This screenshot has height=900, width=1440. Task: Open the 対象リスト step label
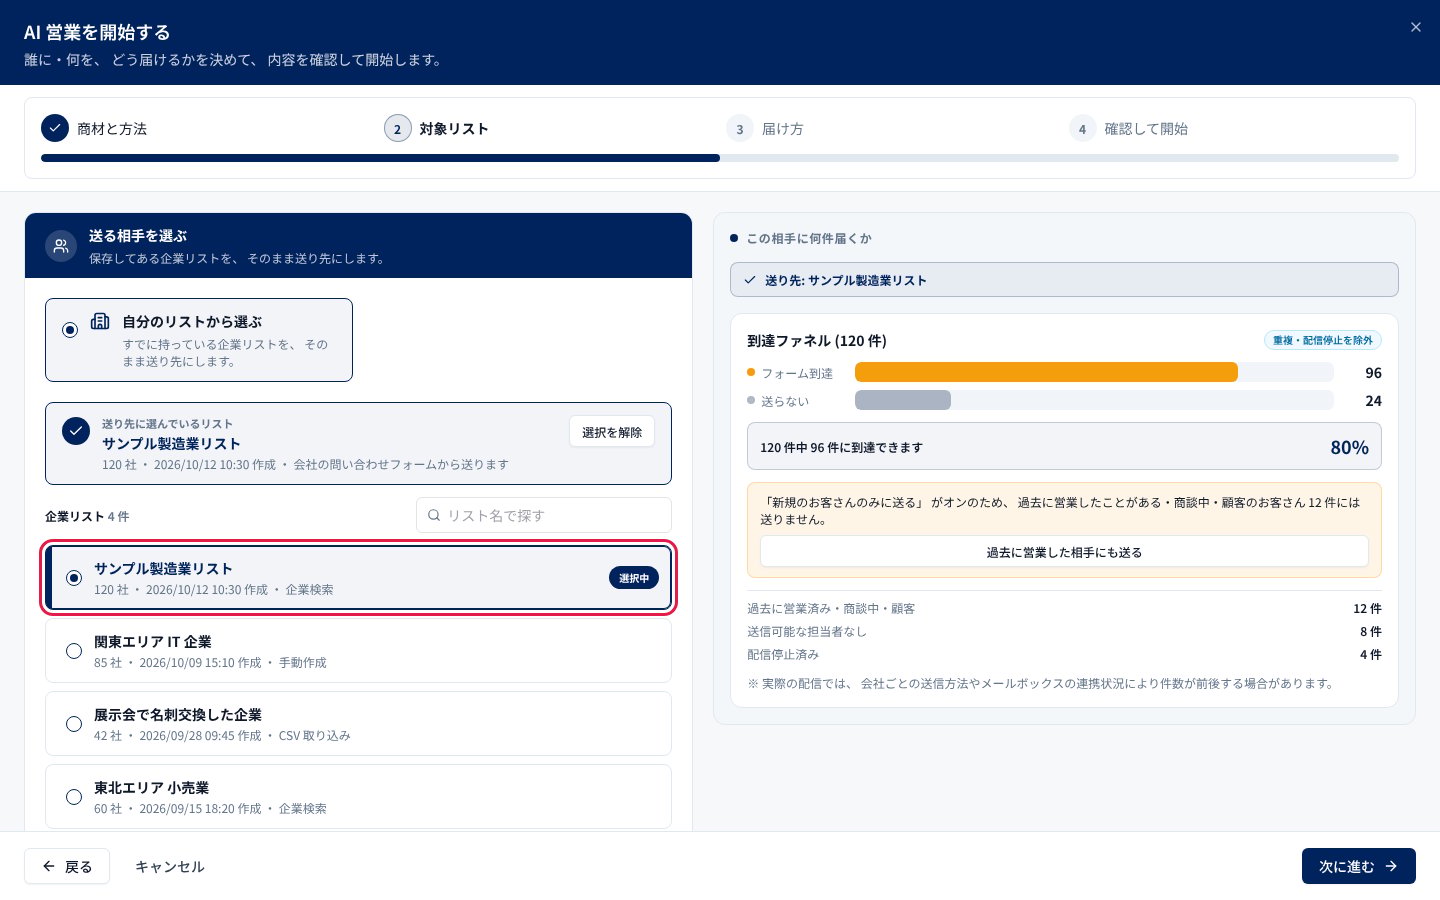coord(454,129)
